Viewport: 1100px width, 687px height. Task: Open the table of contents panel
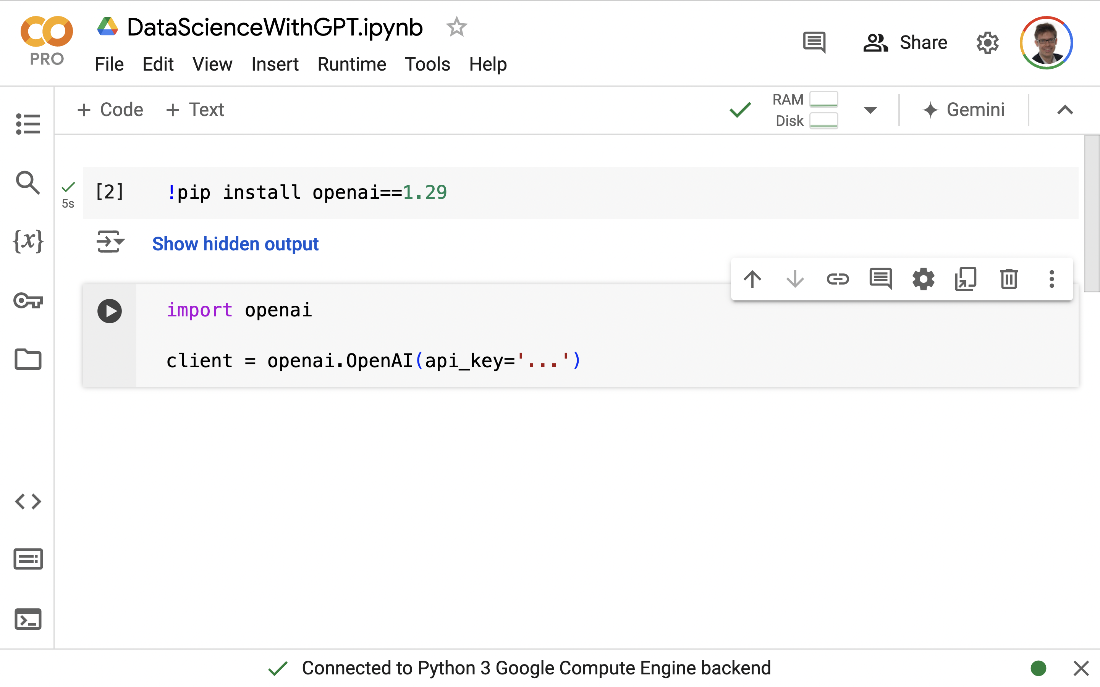(28, 124)
